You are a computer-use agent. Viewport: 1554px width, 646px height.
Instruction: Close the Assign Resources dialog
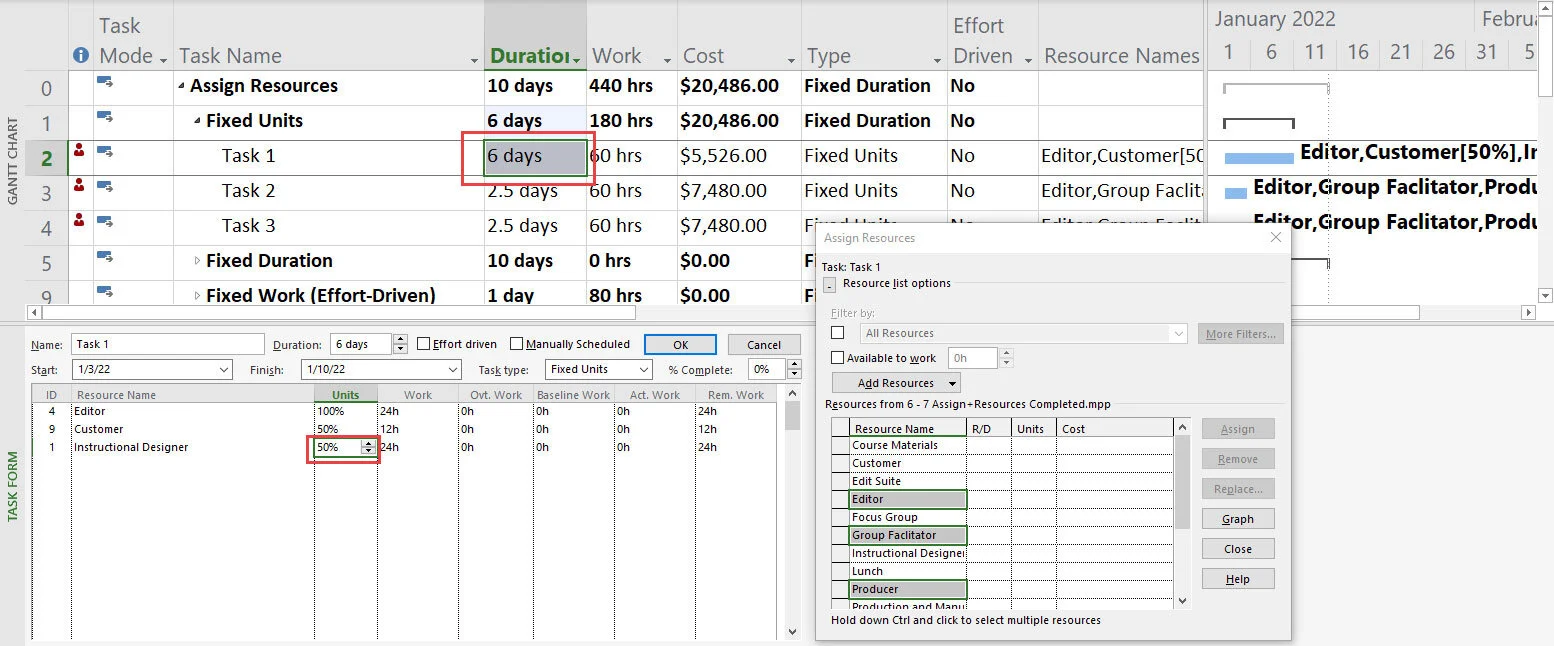click(x=1275, y=238)
